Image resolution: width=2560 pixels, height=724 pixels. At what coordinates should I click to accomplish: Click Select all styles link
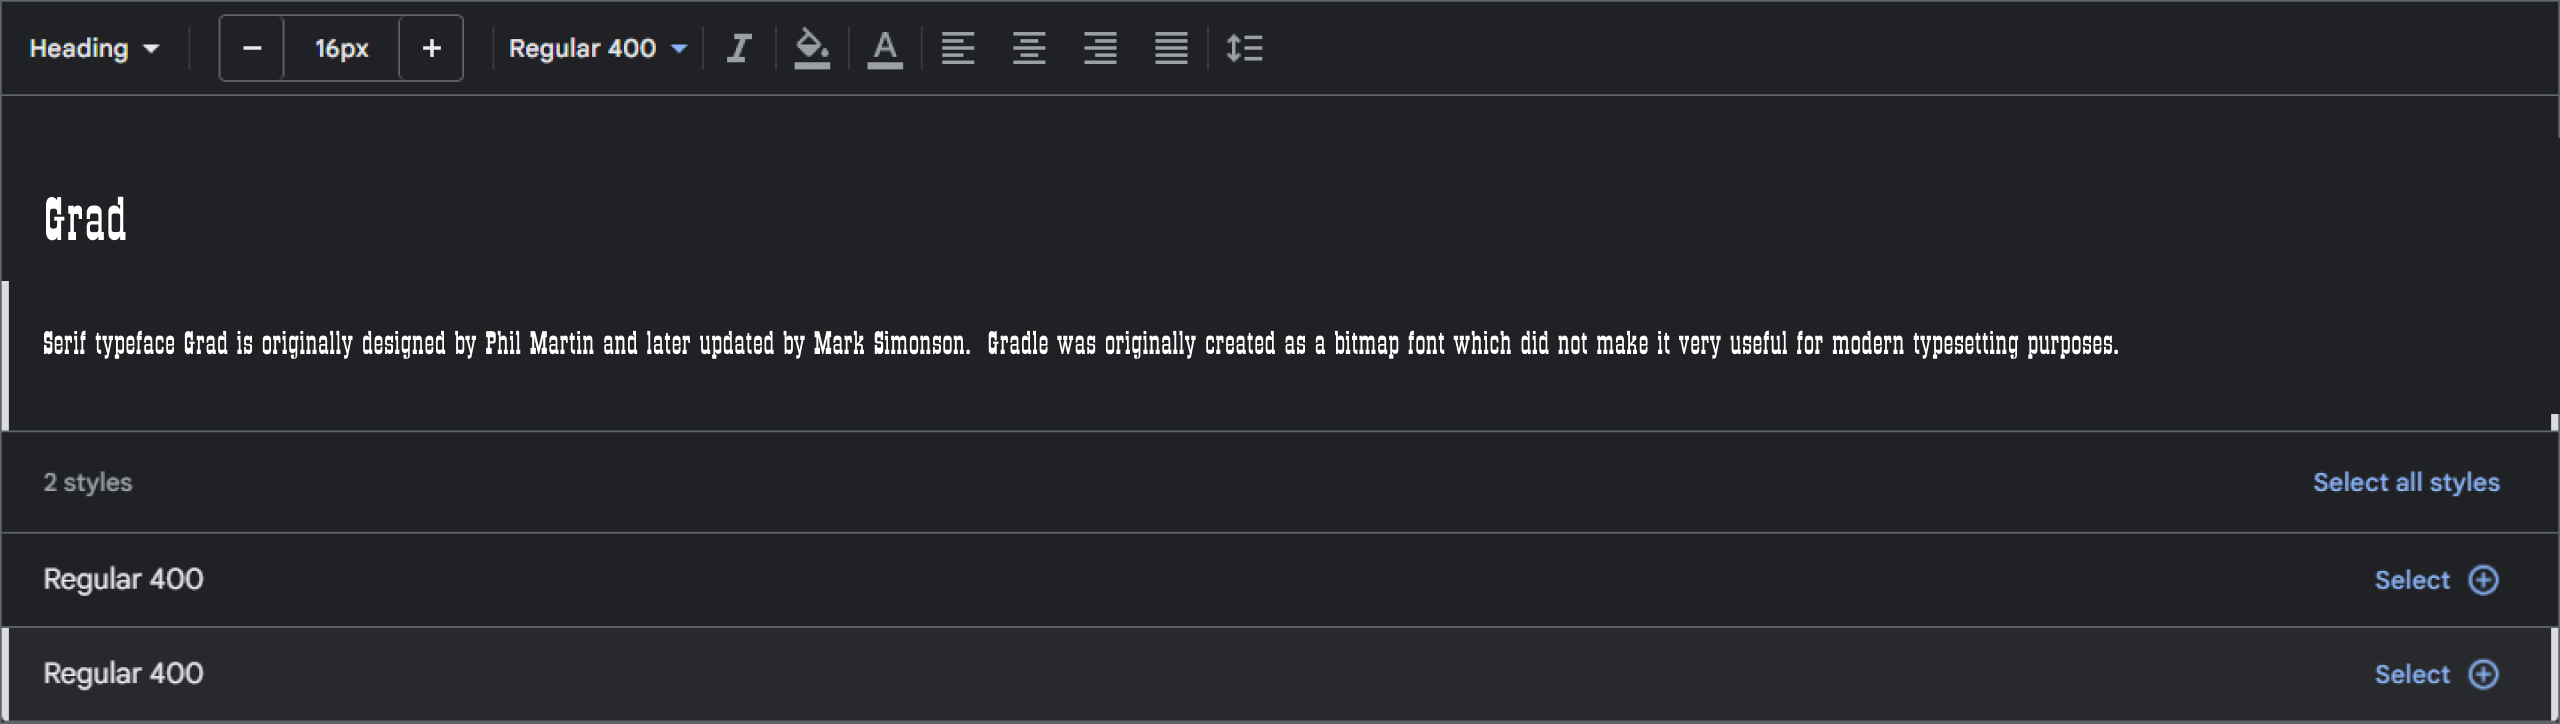[2406, 482]
